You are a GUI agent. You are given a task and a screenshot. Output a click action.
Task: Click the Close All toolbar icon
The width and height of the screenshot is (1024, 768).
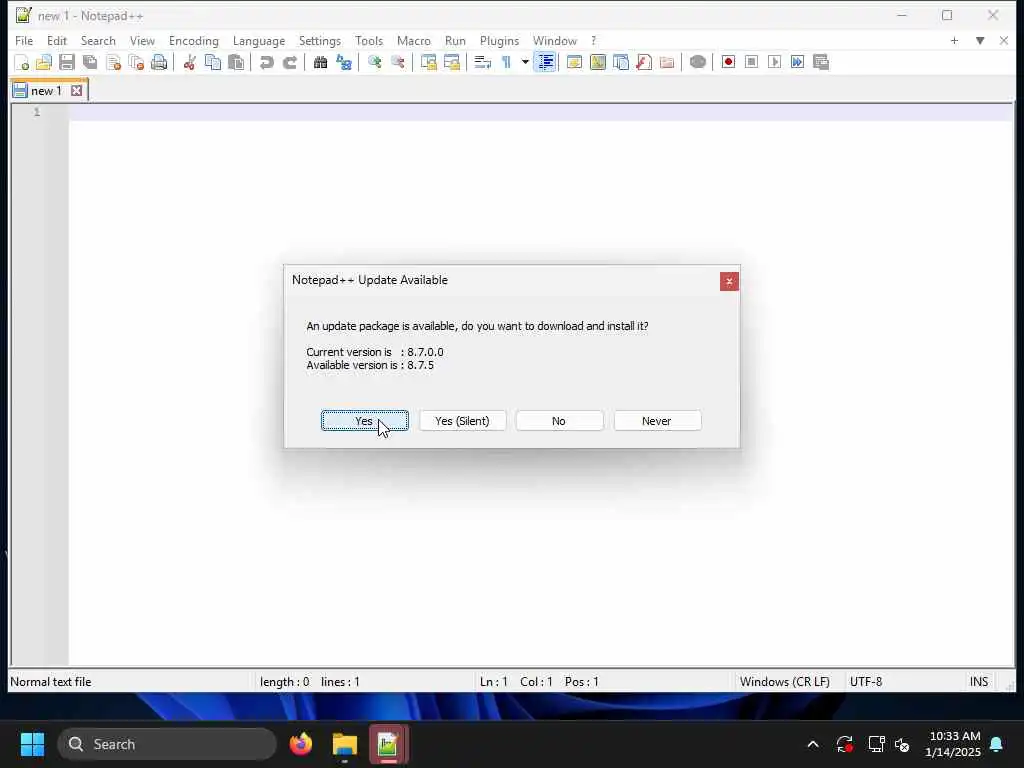tap(136, 62)
